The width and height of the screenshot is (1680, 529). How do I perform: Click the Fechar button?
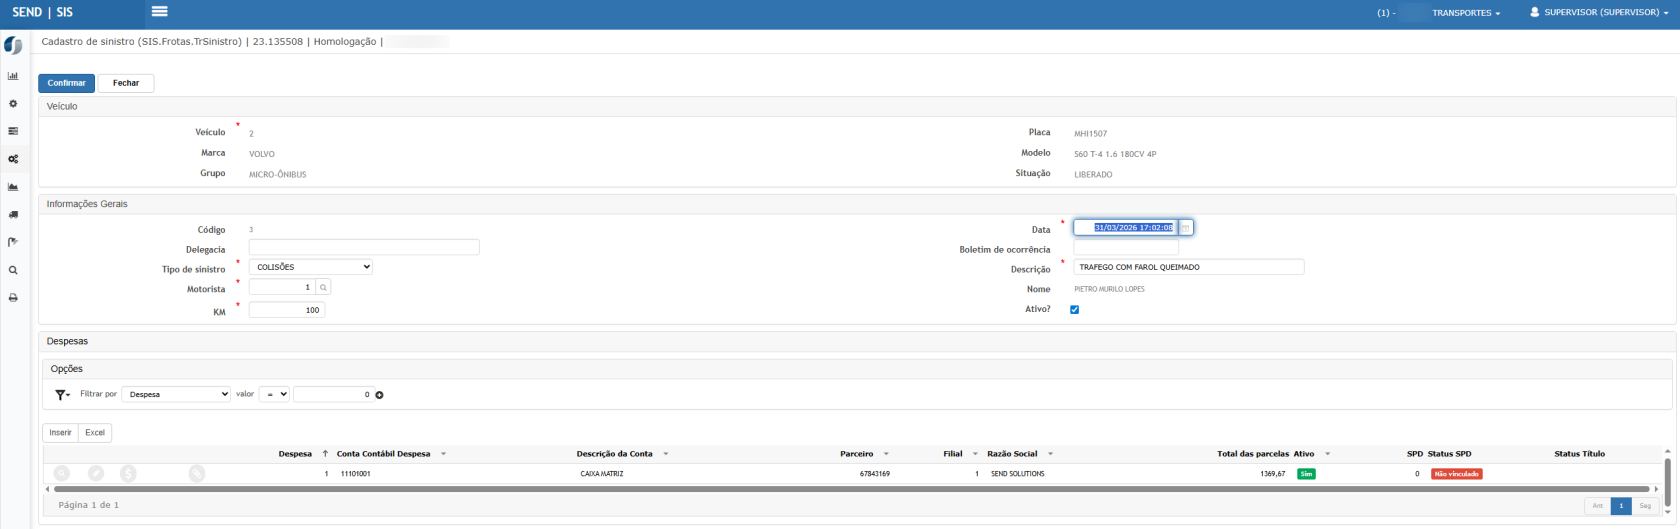(x=126, y=83)
